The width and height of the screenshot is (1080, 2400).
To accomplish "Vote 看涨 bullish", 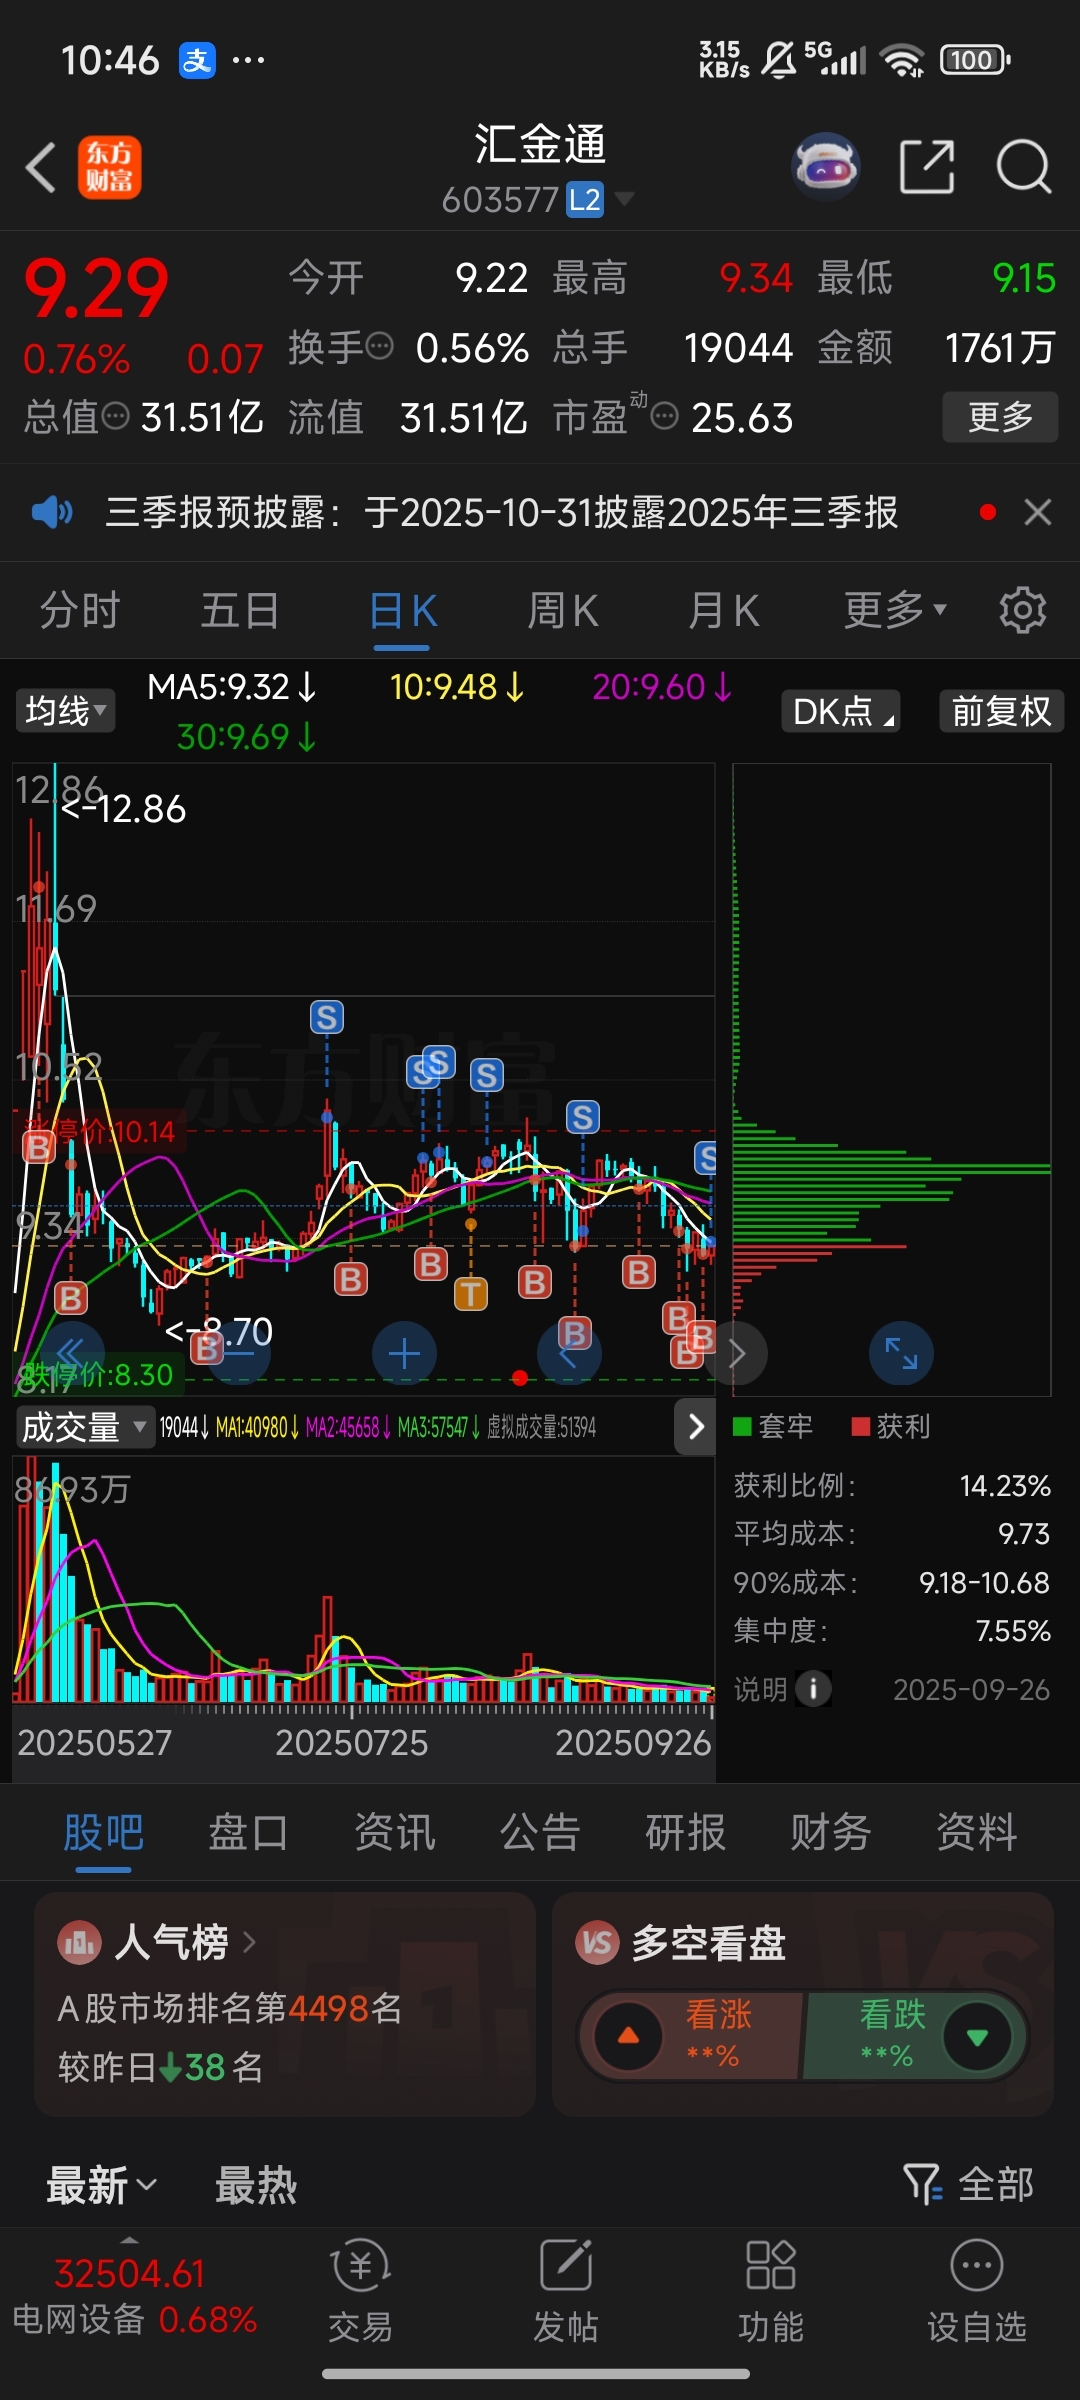I will [x=690, y=2035].
